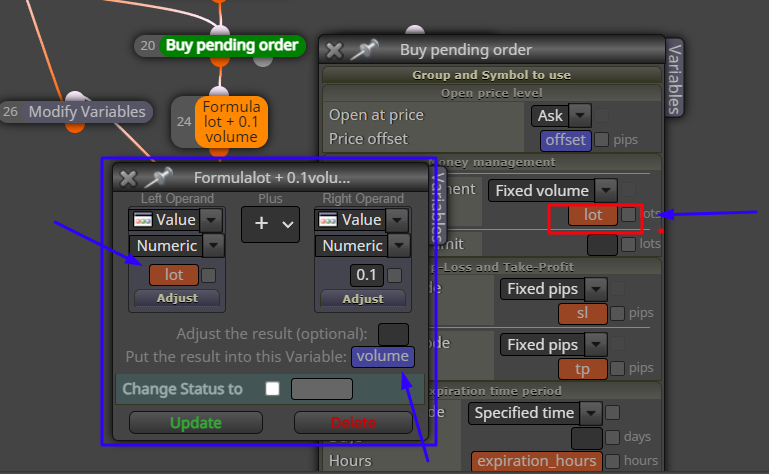Click the Left Operand Value type icon

[143, 220]
